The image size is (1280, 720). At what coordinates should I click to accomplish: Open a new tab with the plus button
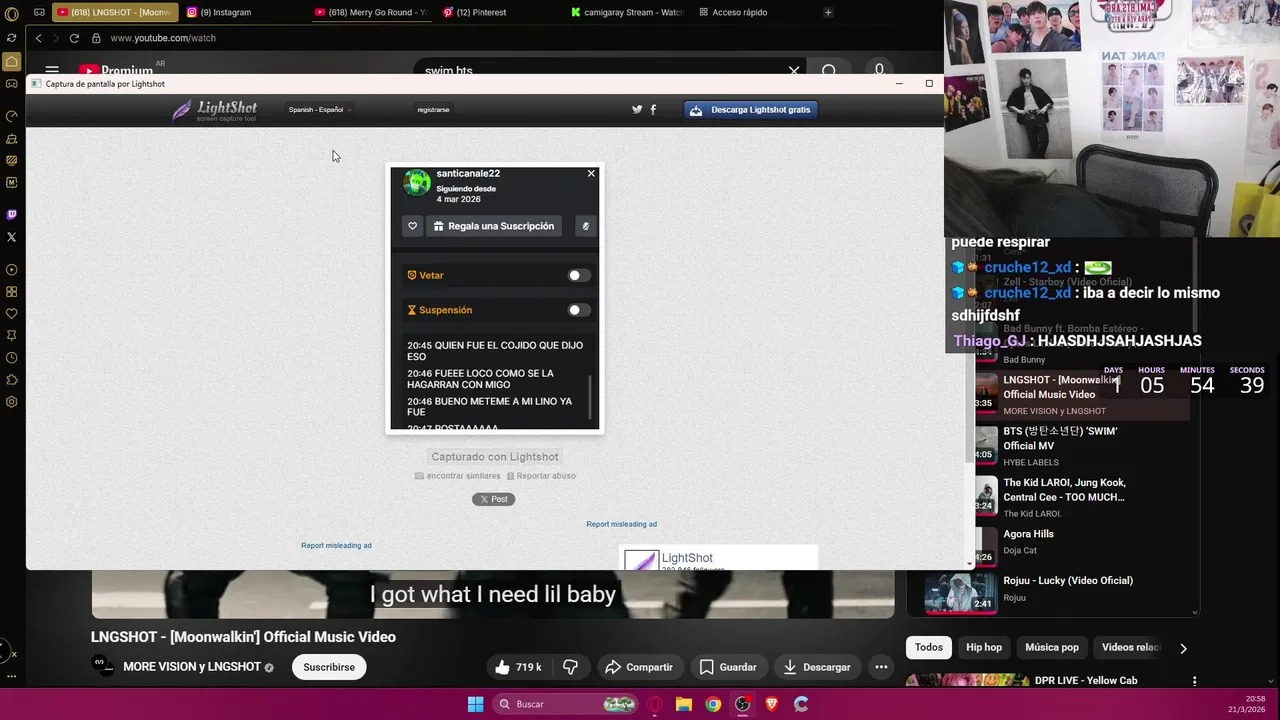(828, 12)
